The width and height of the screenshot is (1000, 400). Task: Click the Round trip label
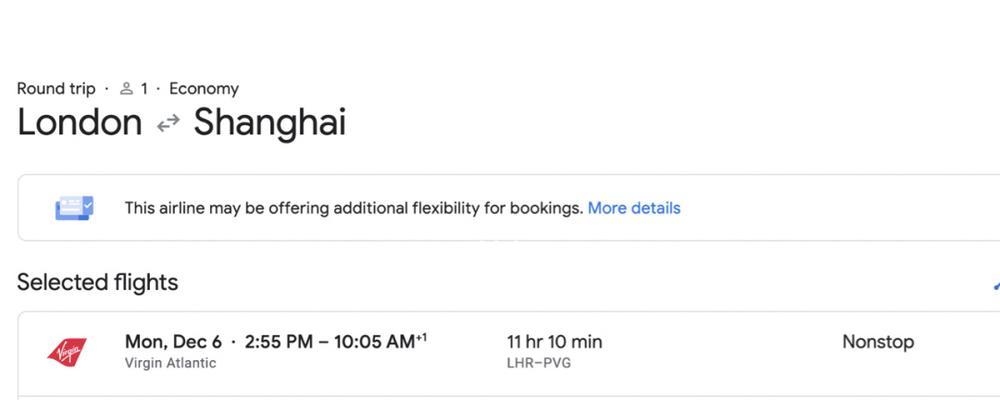pyautogui.click(x=56, y=89)
